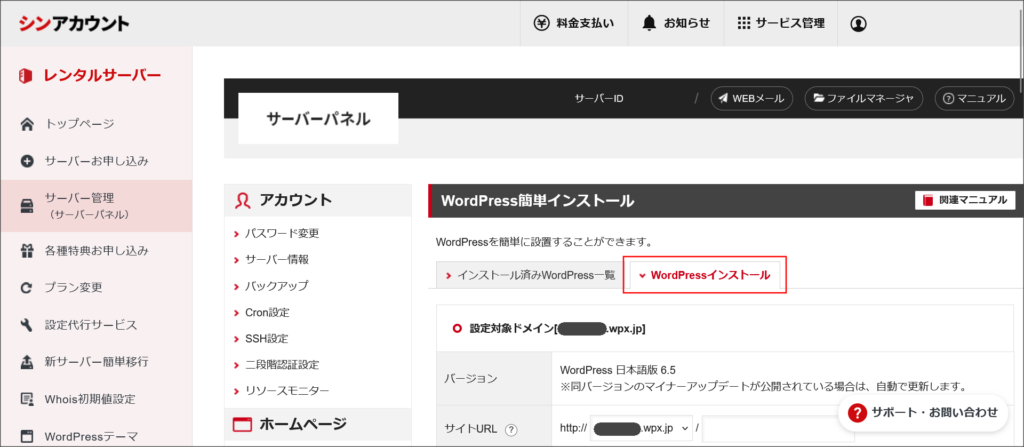
Task: Click the マニュアル question mark icon
Action: (948, 99)
